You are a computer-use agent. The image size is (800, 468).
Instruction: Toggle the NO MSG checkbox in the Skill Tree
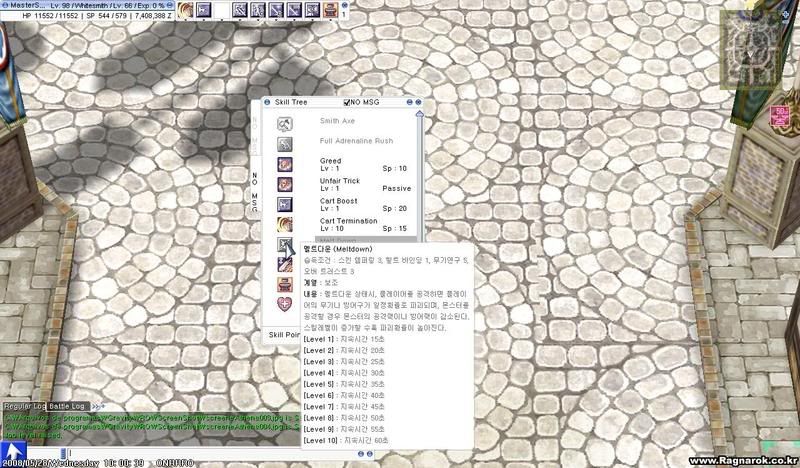point(347,102)
